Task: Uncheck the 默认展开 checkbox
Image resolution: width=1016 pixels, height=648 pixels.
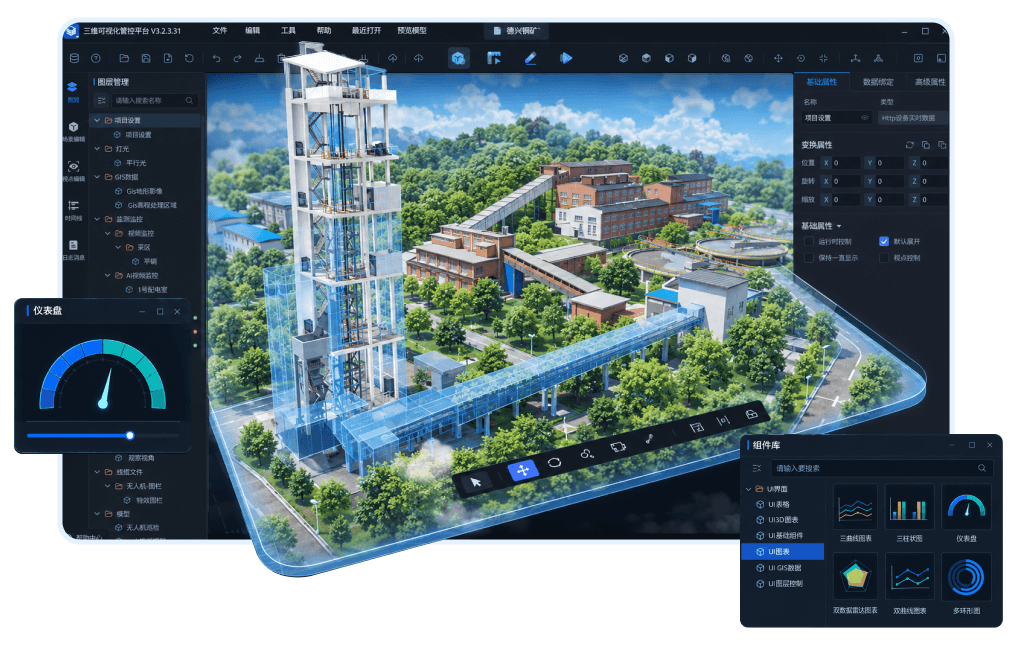Action: click(884, 241)
